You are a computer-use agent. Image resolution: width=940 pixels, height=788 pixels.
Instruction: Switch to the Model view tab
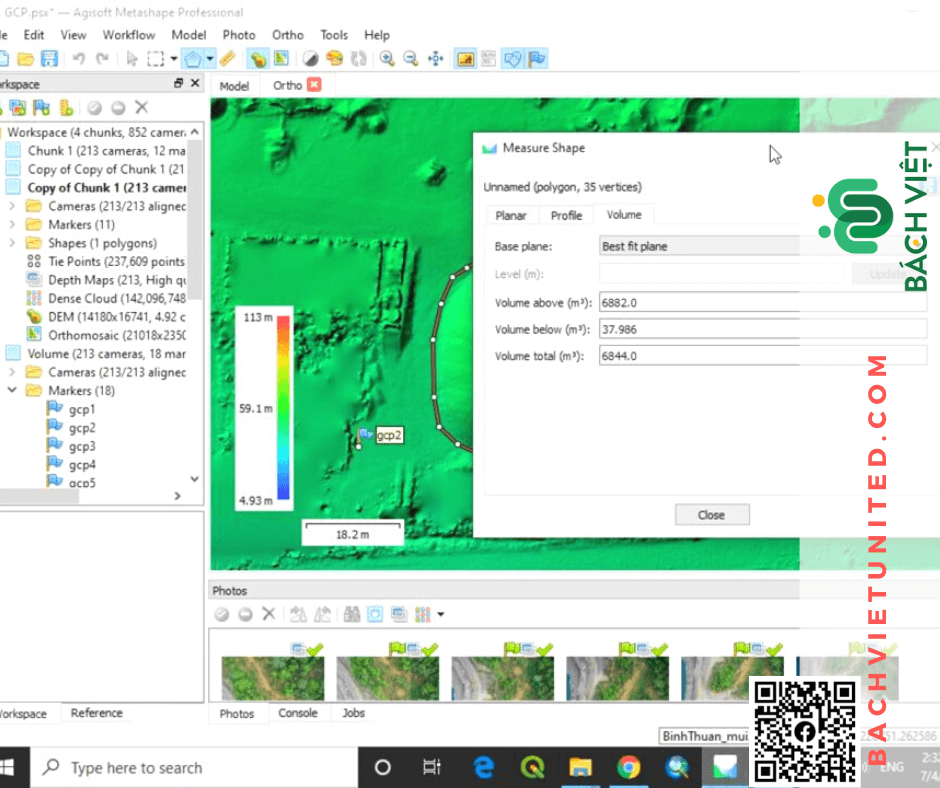[x=234, y=86]
